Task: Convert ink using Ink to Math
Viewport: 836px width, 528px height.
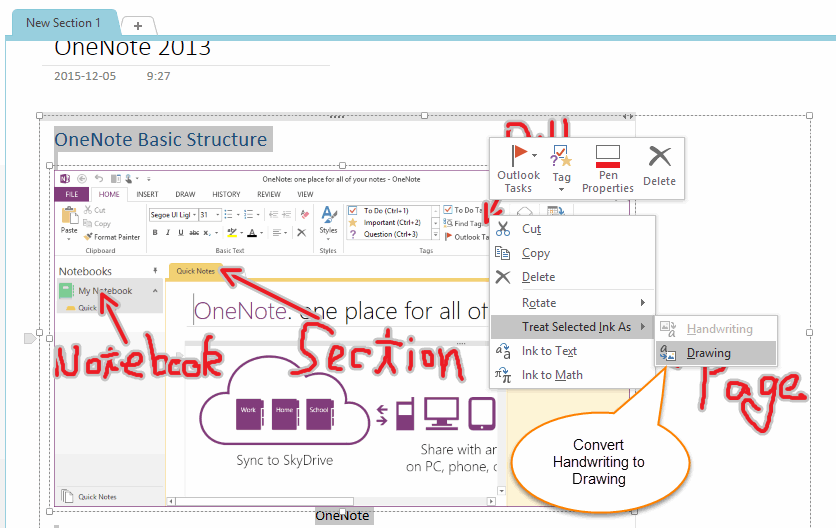Action: coord(552,375)
